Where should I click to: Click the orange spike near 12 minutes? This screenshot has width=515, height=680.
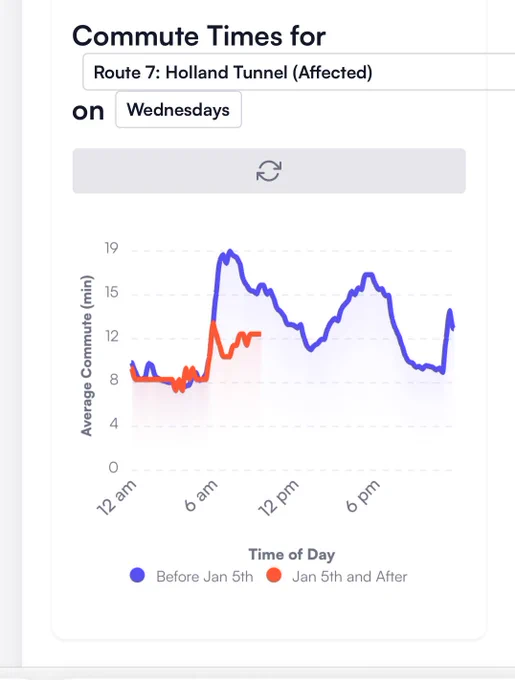coord(213,322)
